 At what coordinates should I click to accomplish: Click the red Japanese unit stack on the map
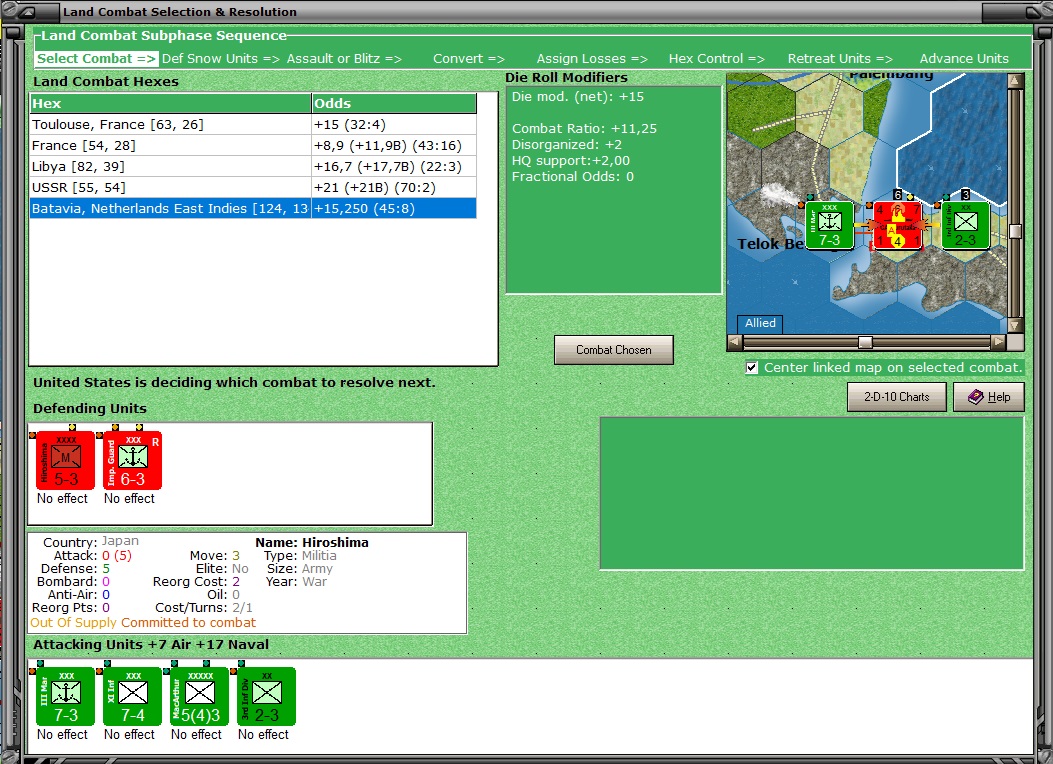[897, 225]
